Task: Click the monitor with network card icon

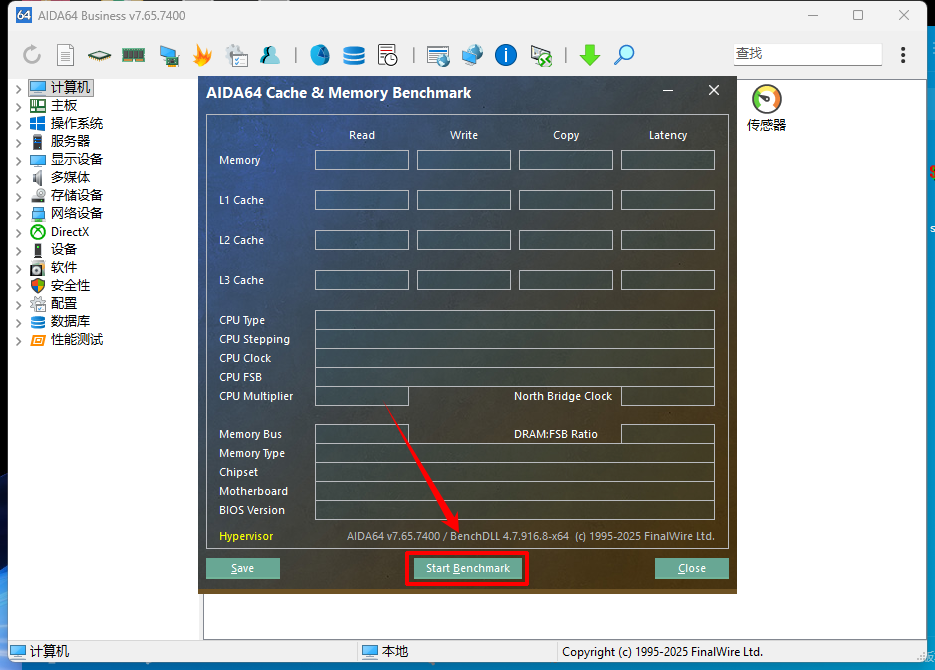Action: coord(169,55)
